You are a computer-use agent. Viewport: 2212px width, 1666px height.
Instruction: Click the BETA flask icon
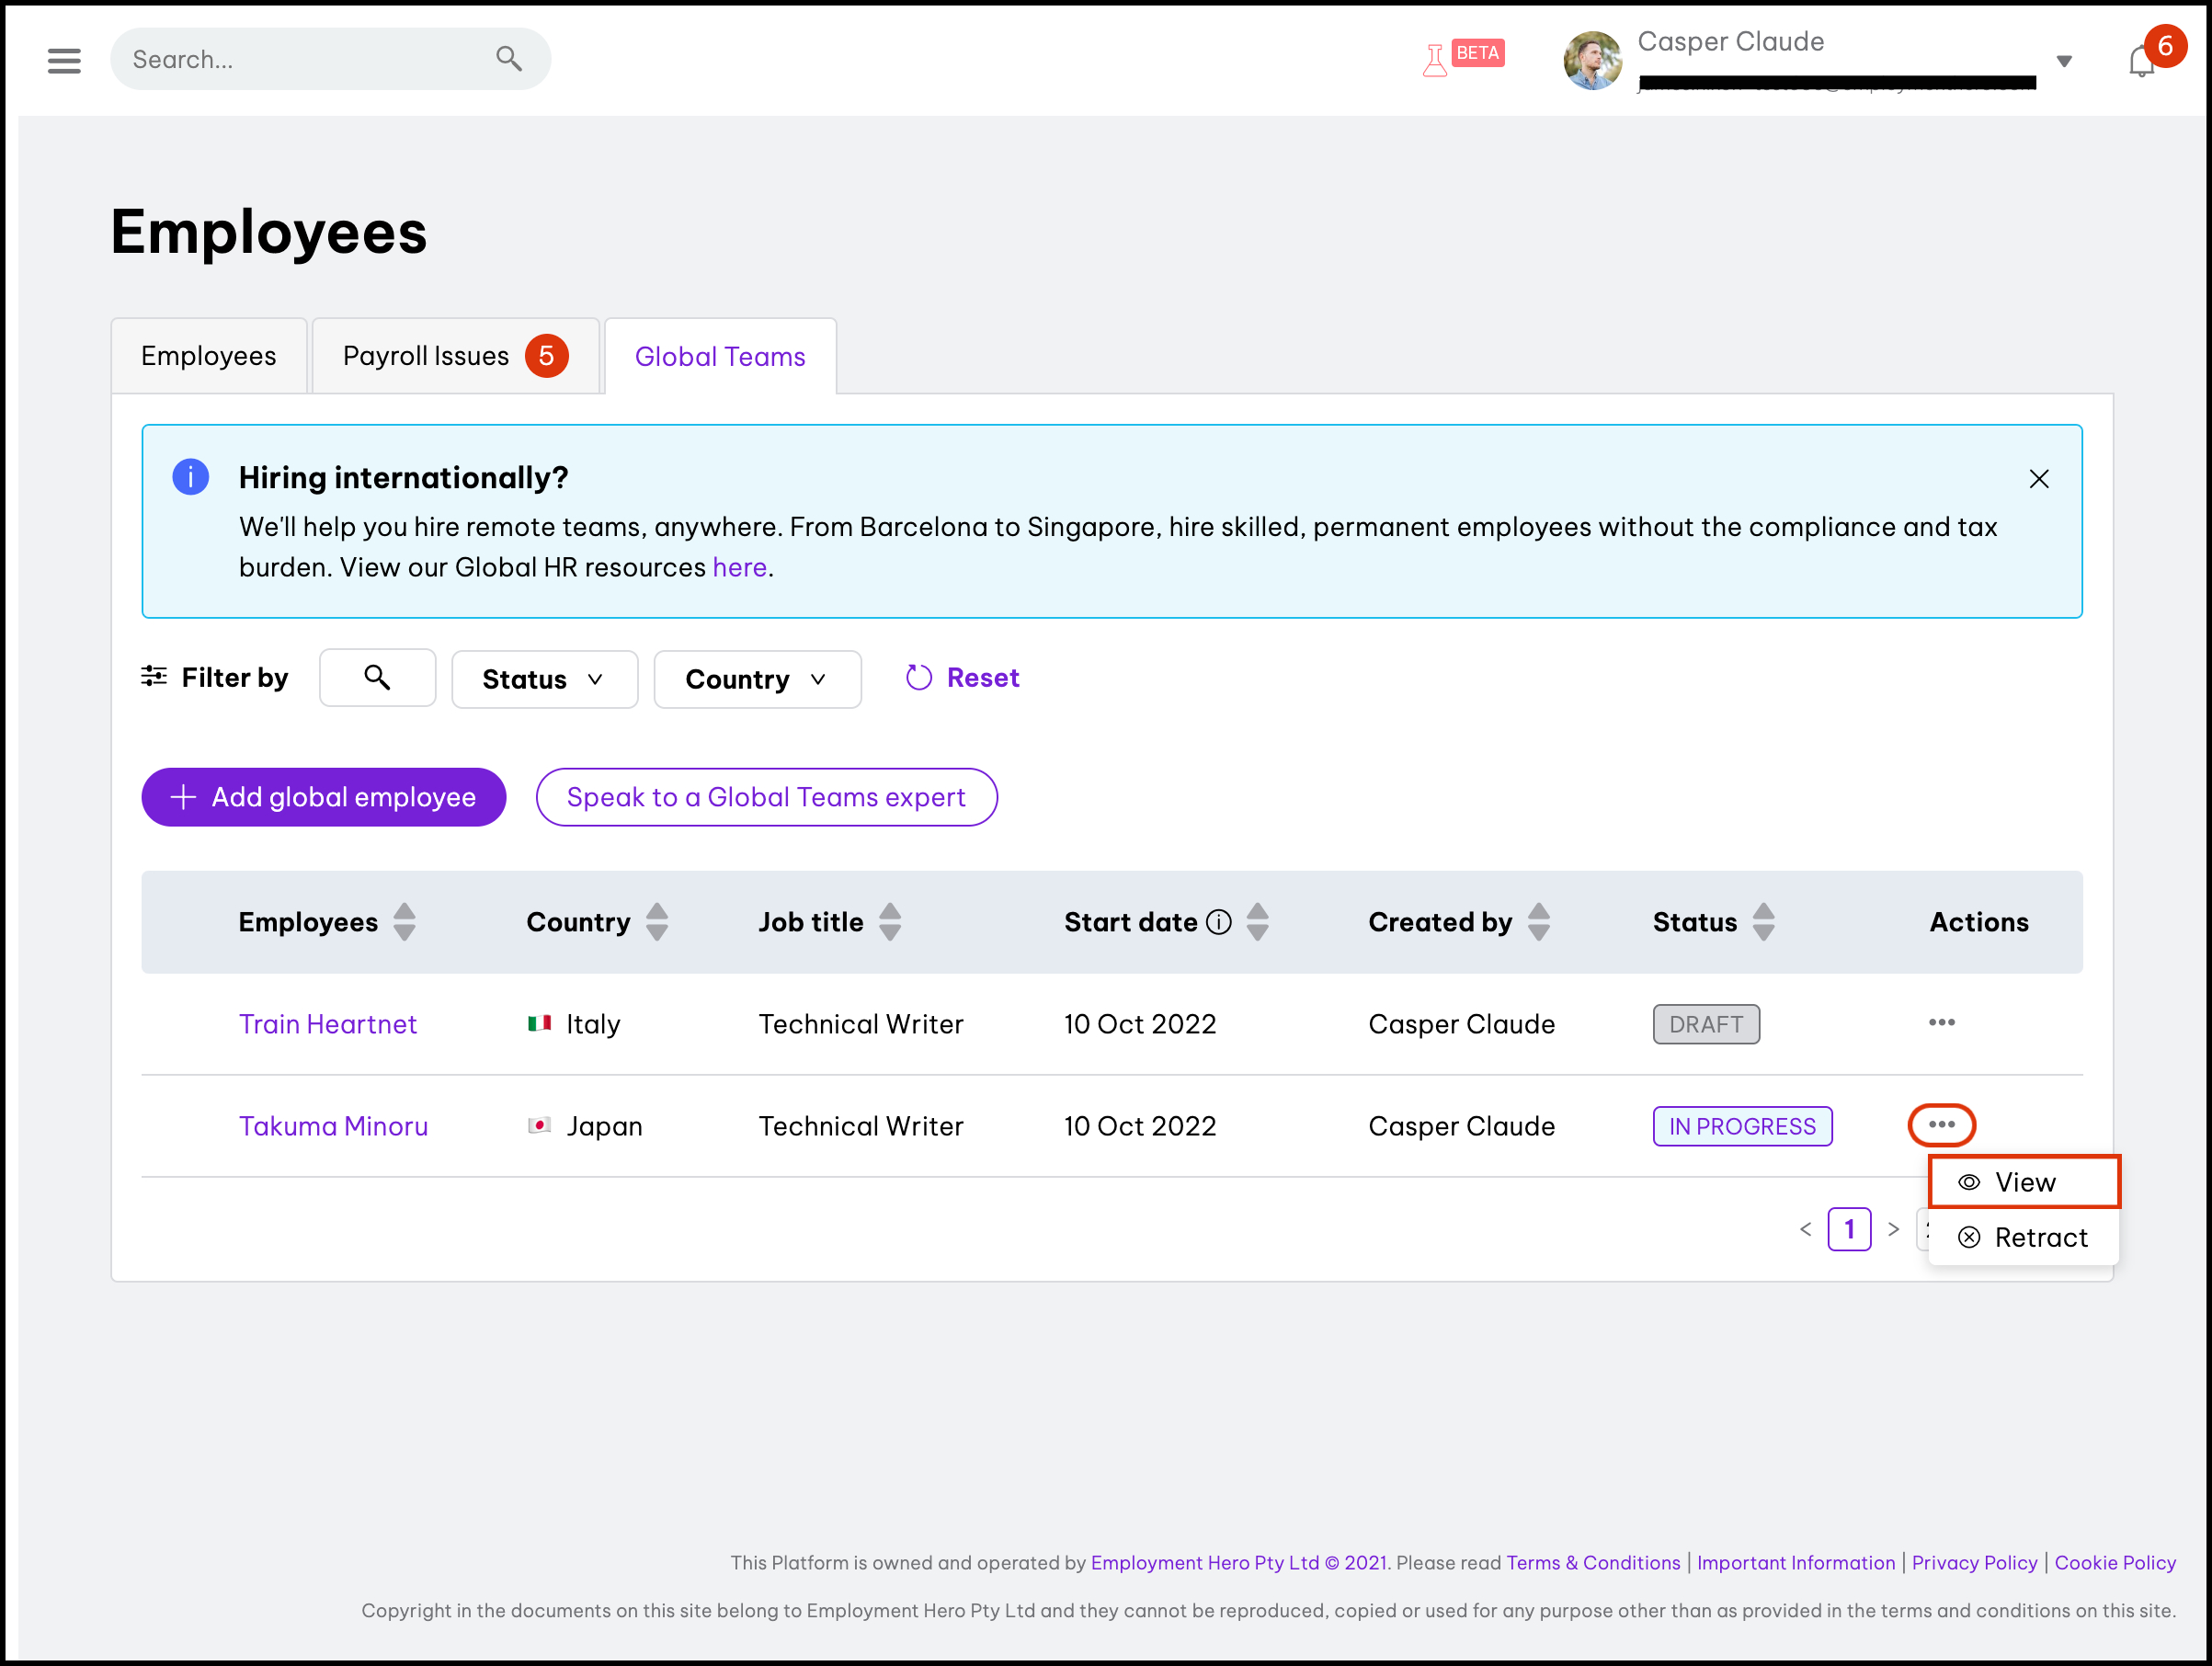click(x=1435, y=60)
